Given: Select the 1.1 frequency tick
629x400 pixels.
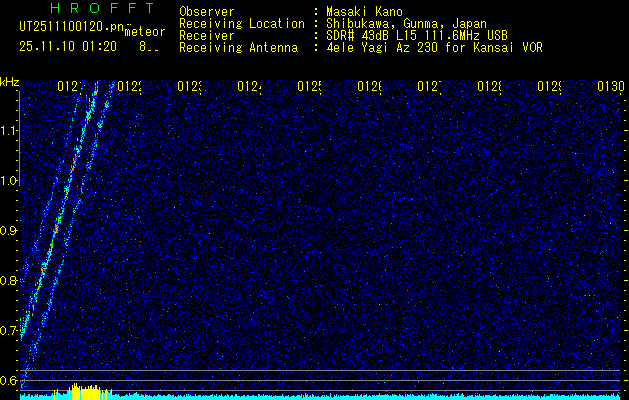Looking at the screenshot, I should pyautogui.click(x=9, y=131).
